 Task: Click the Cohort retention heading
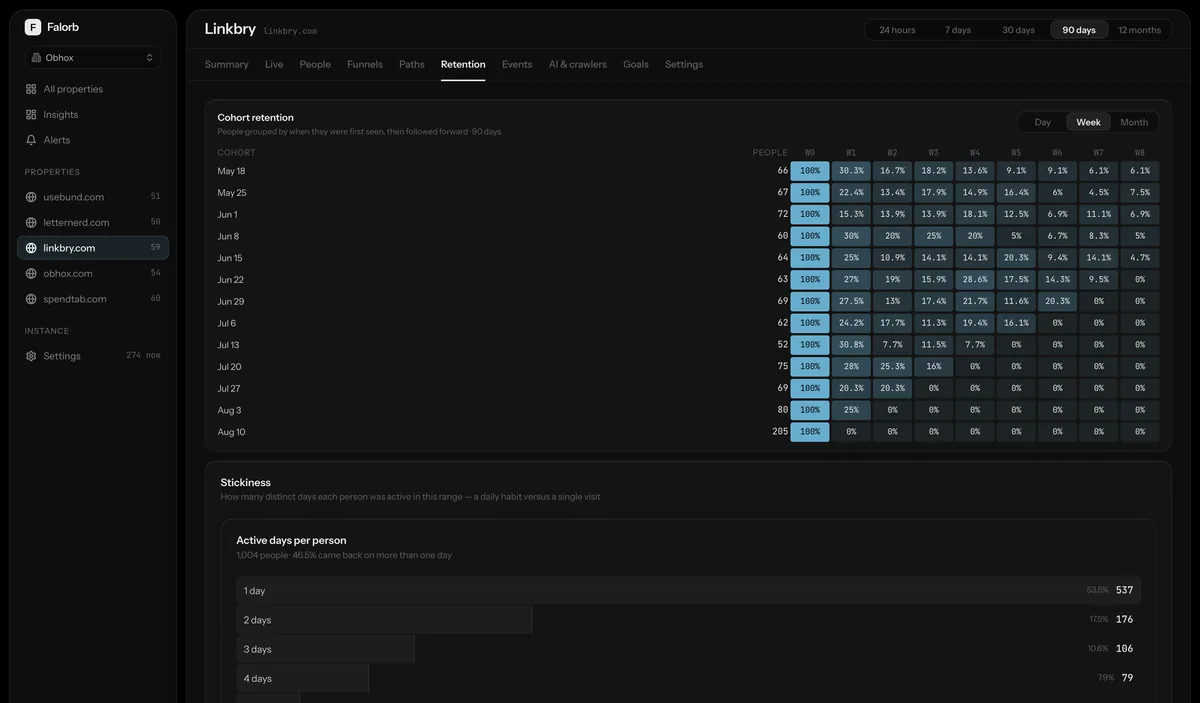pyautogui.click(x=256, y=117)
